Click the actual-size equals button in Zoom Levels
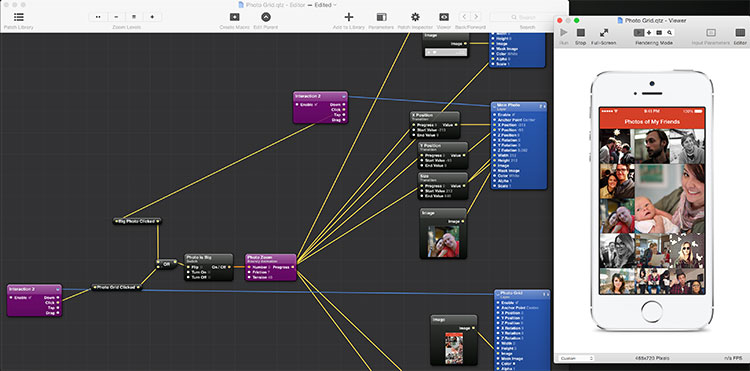 134,17
